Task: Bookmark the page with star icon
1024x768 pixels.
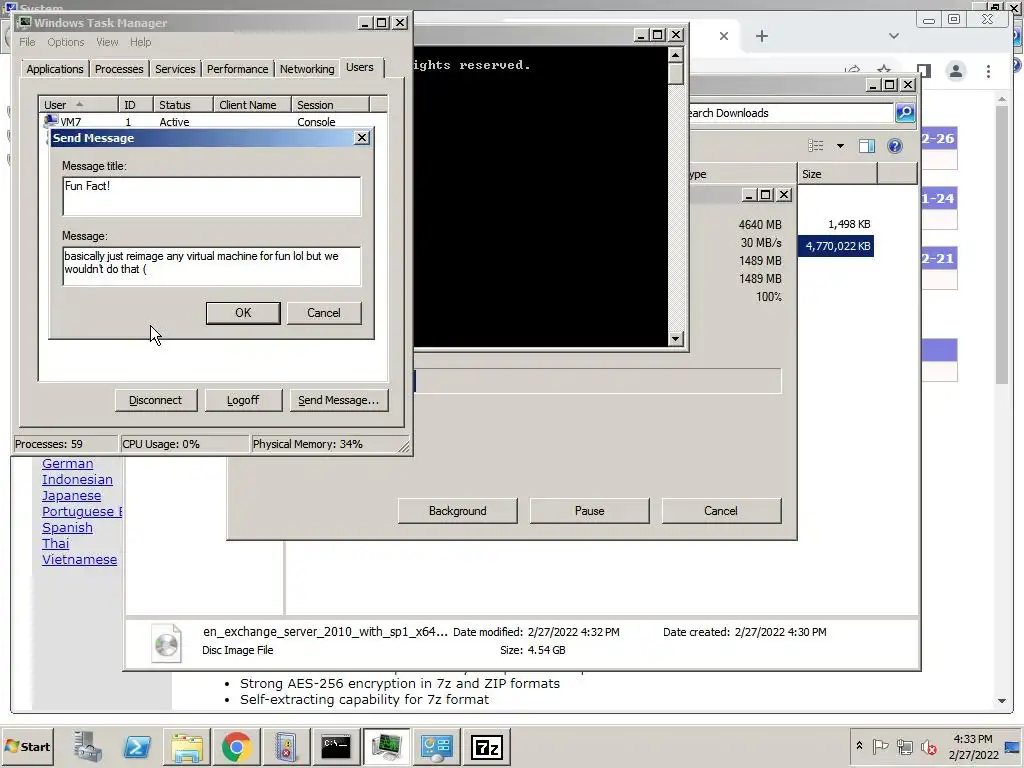Action: [884, 70]
